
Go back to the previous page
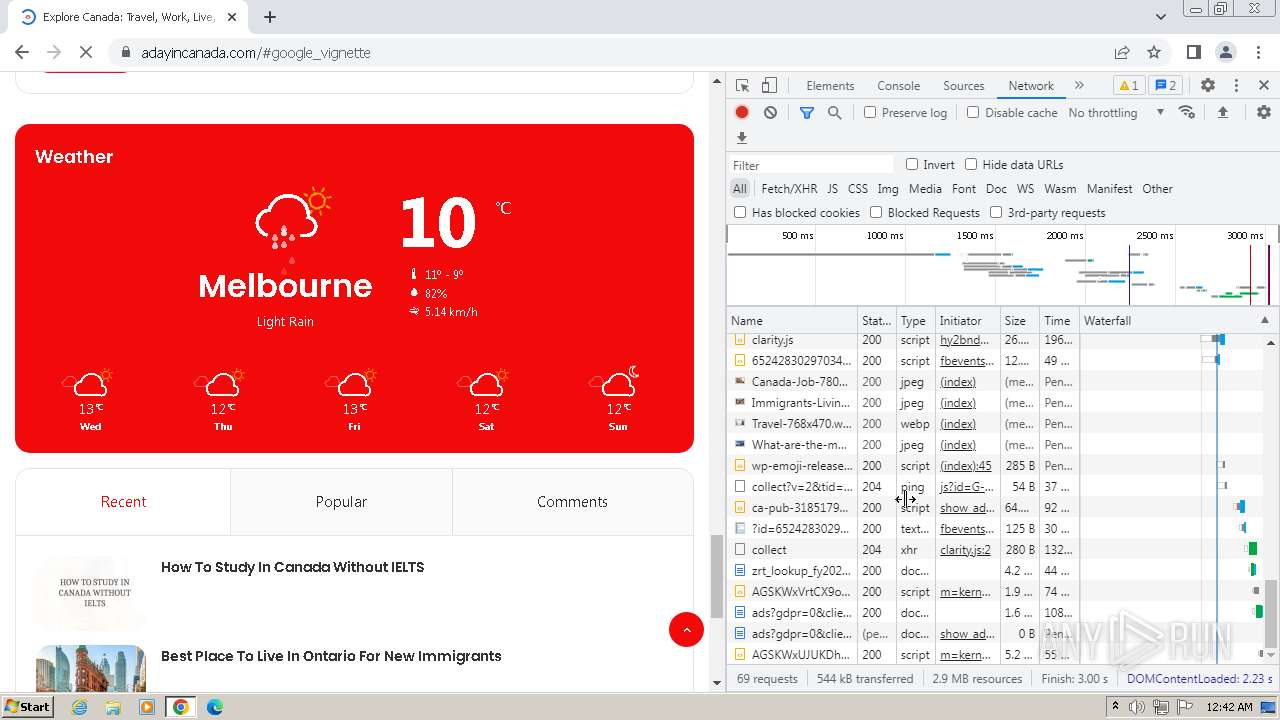click(x=22, y=53)
